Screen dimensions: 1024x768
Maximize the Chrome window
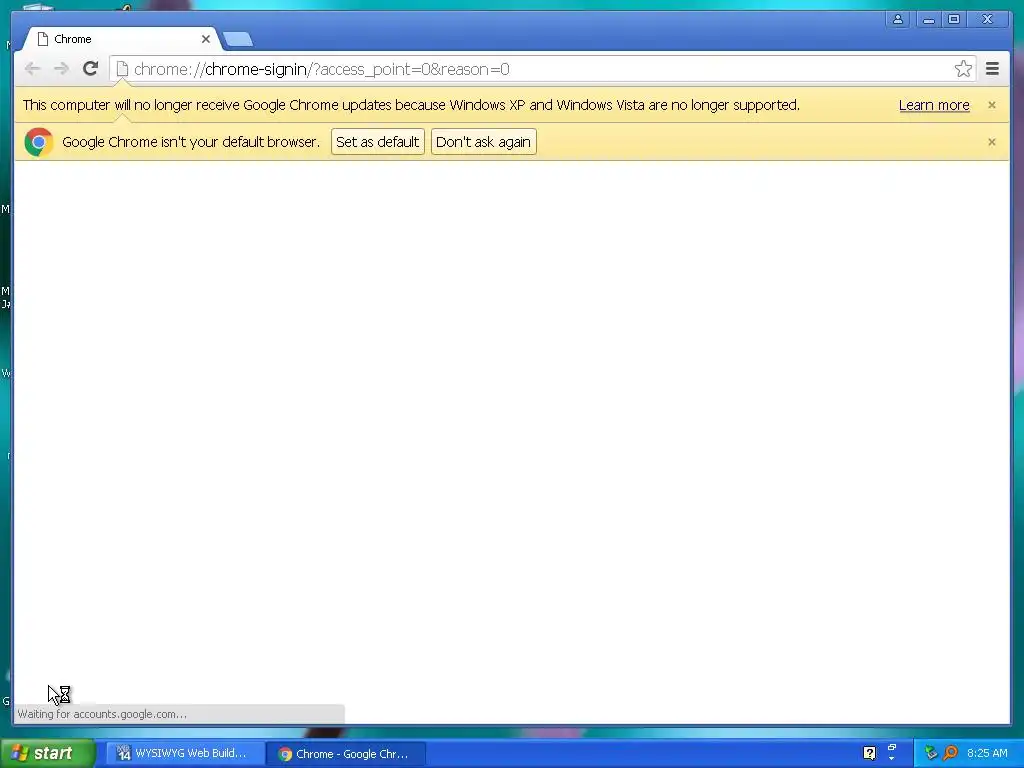click(954, 19)
